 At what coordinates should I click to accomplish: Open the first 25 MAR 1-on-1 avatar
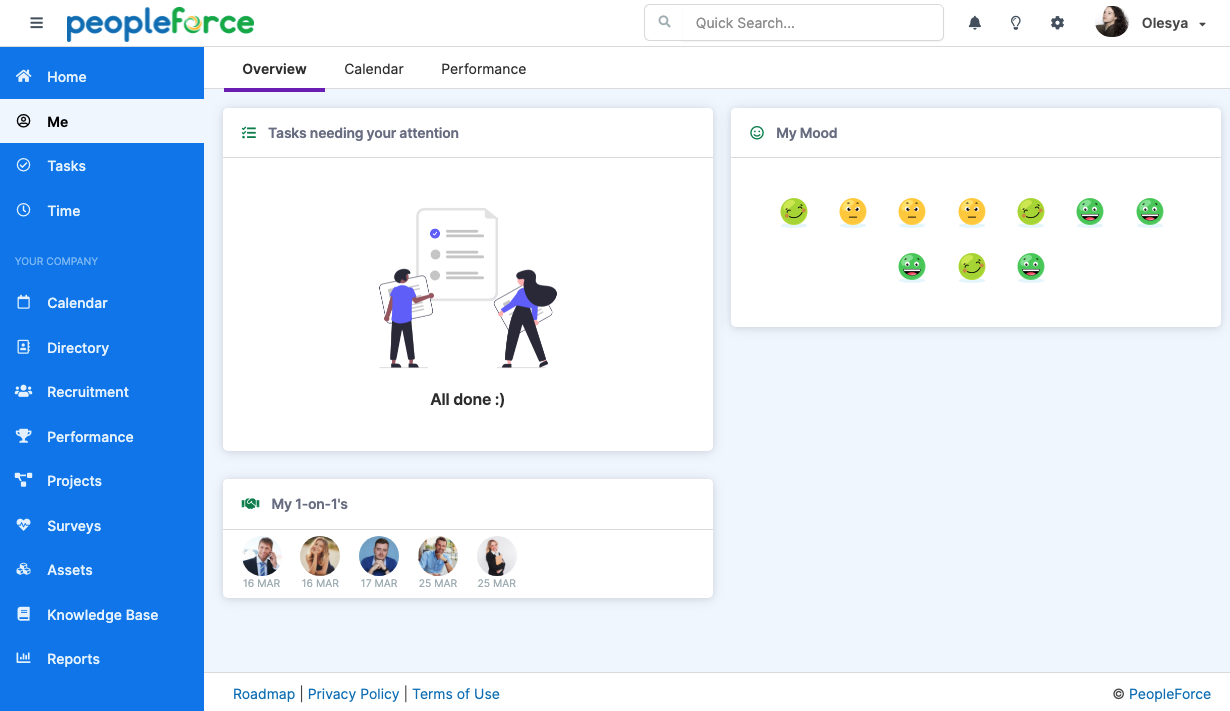438,556
